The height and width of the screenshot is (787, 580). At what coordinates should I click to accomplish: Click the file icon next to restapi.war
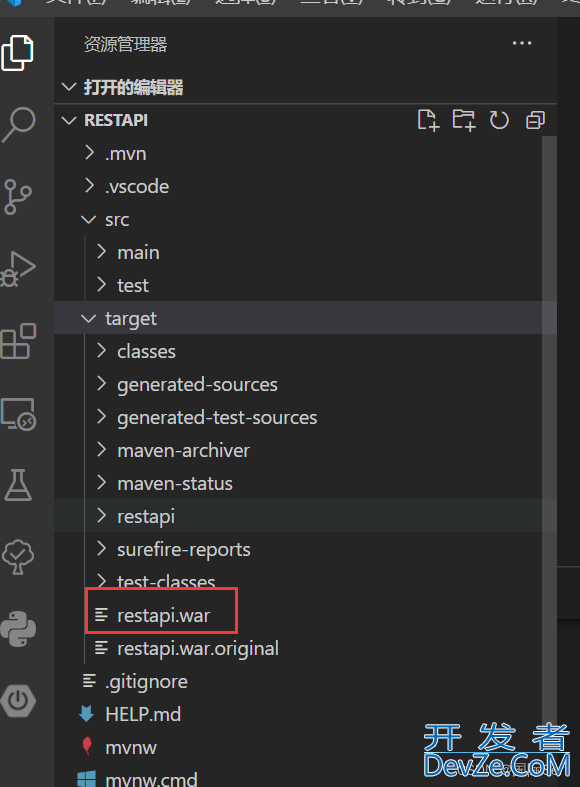click(x=101, y=615)
